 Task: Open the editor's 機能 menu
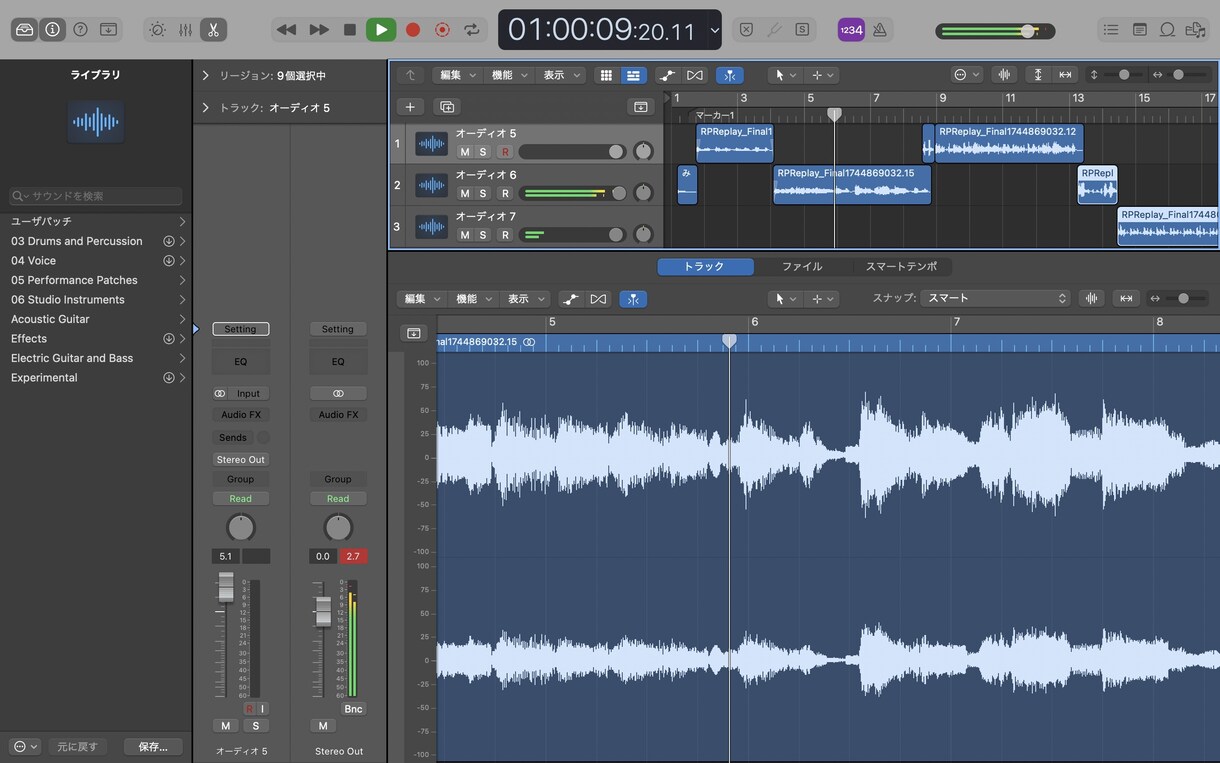474,299
